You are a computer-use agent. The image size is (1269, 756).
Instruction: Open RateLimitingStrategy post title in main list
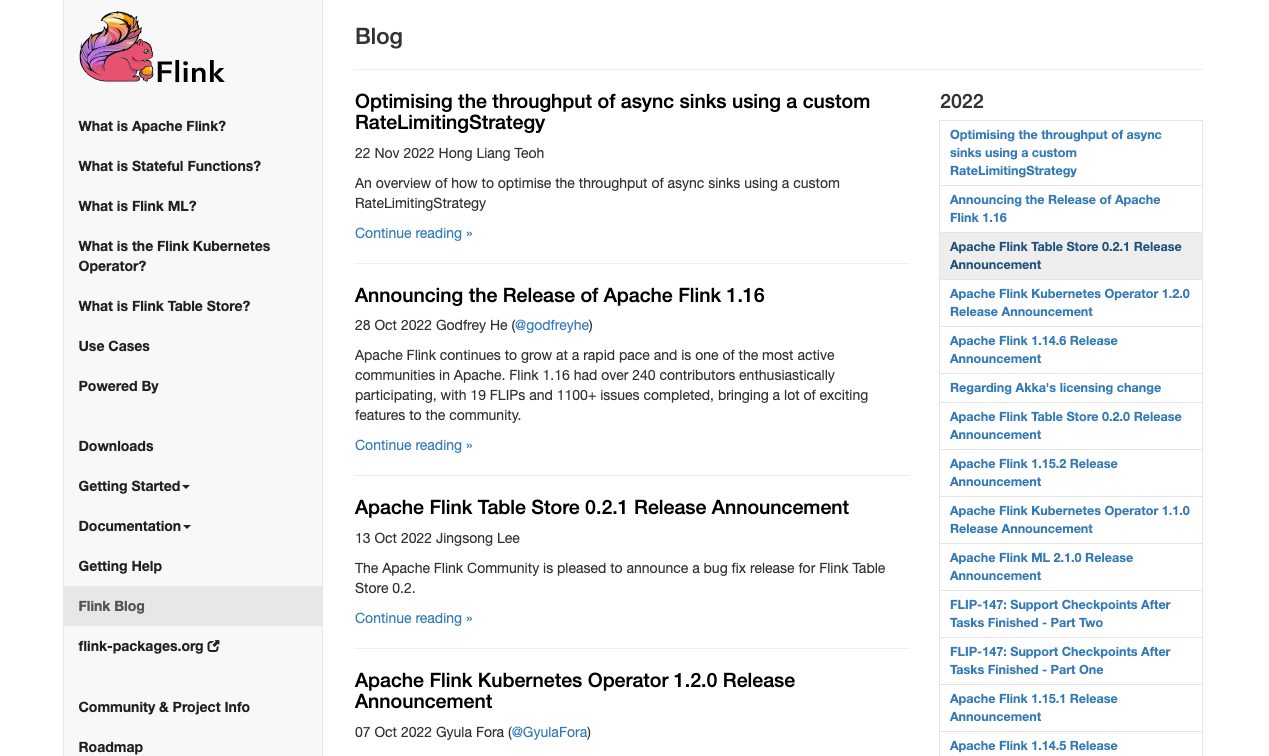[x=612, y=112]
